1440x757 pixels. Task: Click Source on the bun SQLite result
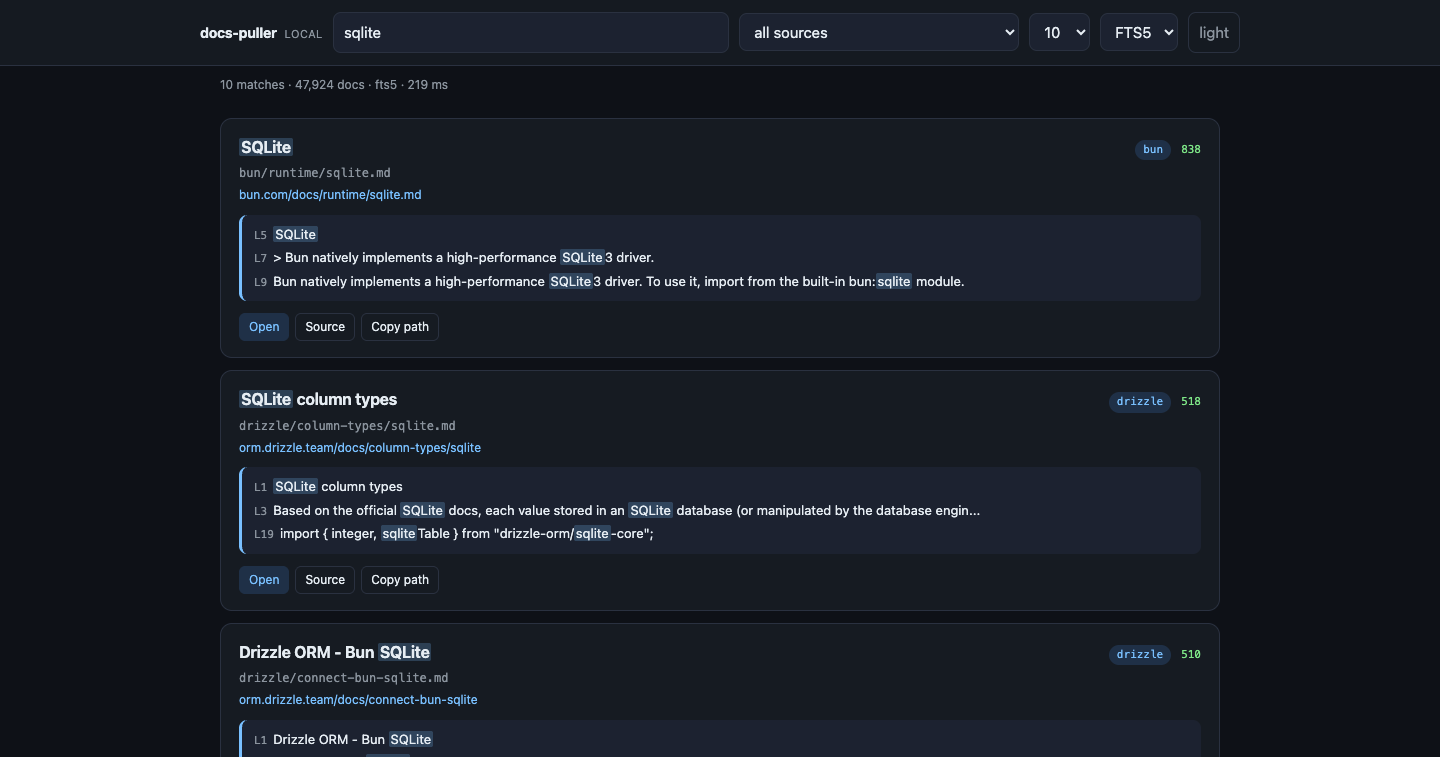(x=325, y=327)
